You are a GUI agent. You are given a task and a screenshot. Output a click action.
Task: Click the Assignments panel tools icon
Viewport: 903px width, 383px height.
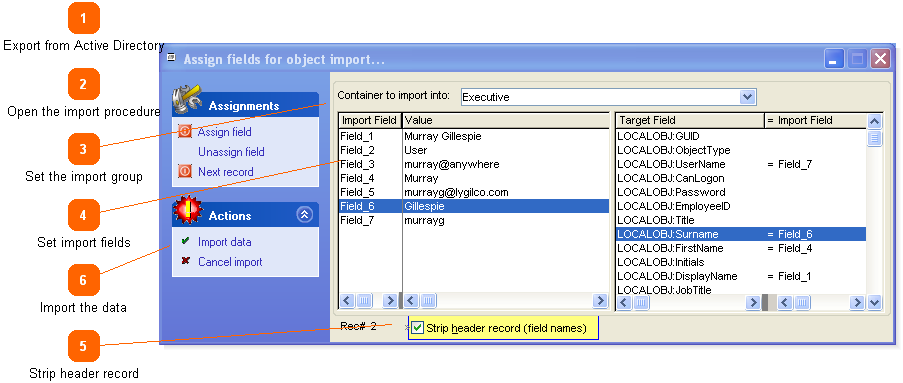click(187, 100)
